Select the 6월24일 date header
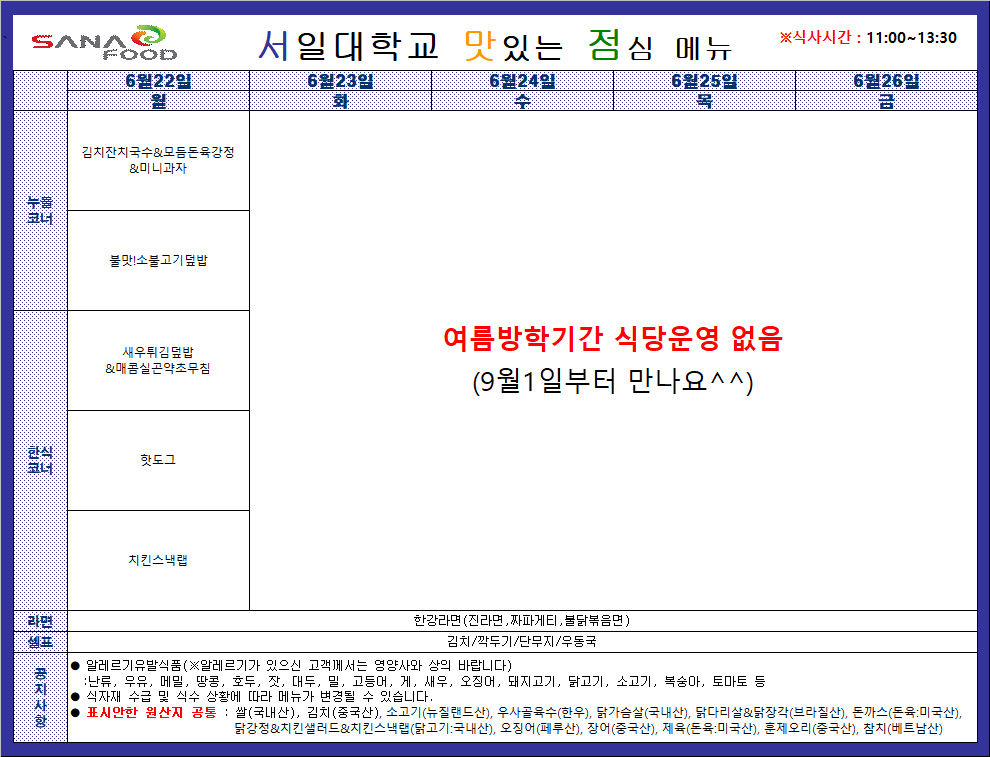 click(x=522, y=81)
